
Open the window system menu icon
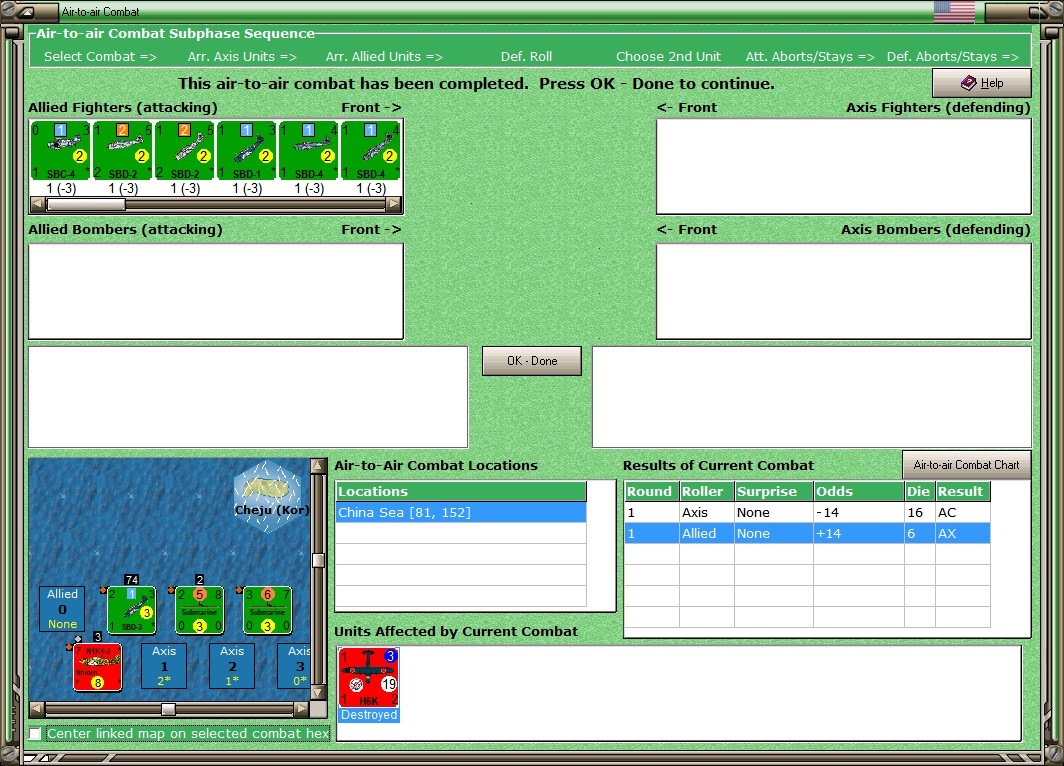click(x=26, y=12)
